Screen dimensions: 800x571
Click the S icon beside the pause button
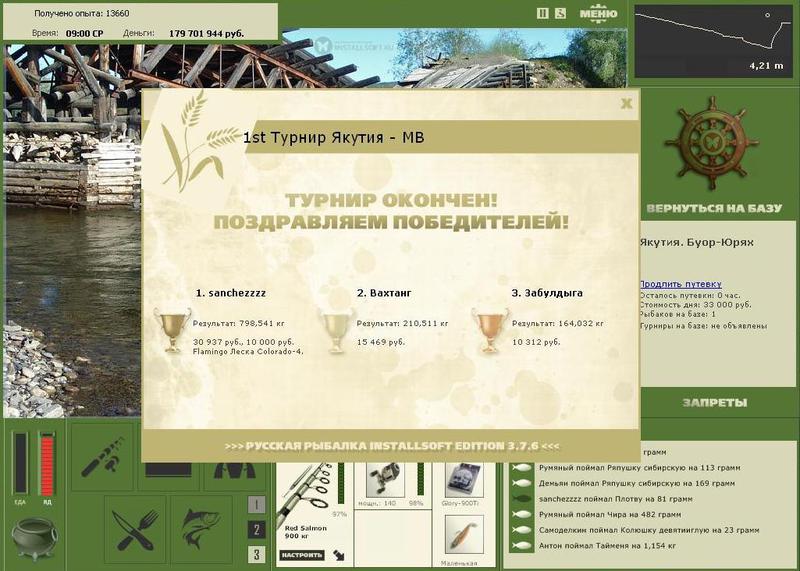click(560, 13)
